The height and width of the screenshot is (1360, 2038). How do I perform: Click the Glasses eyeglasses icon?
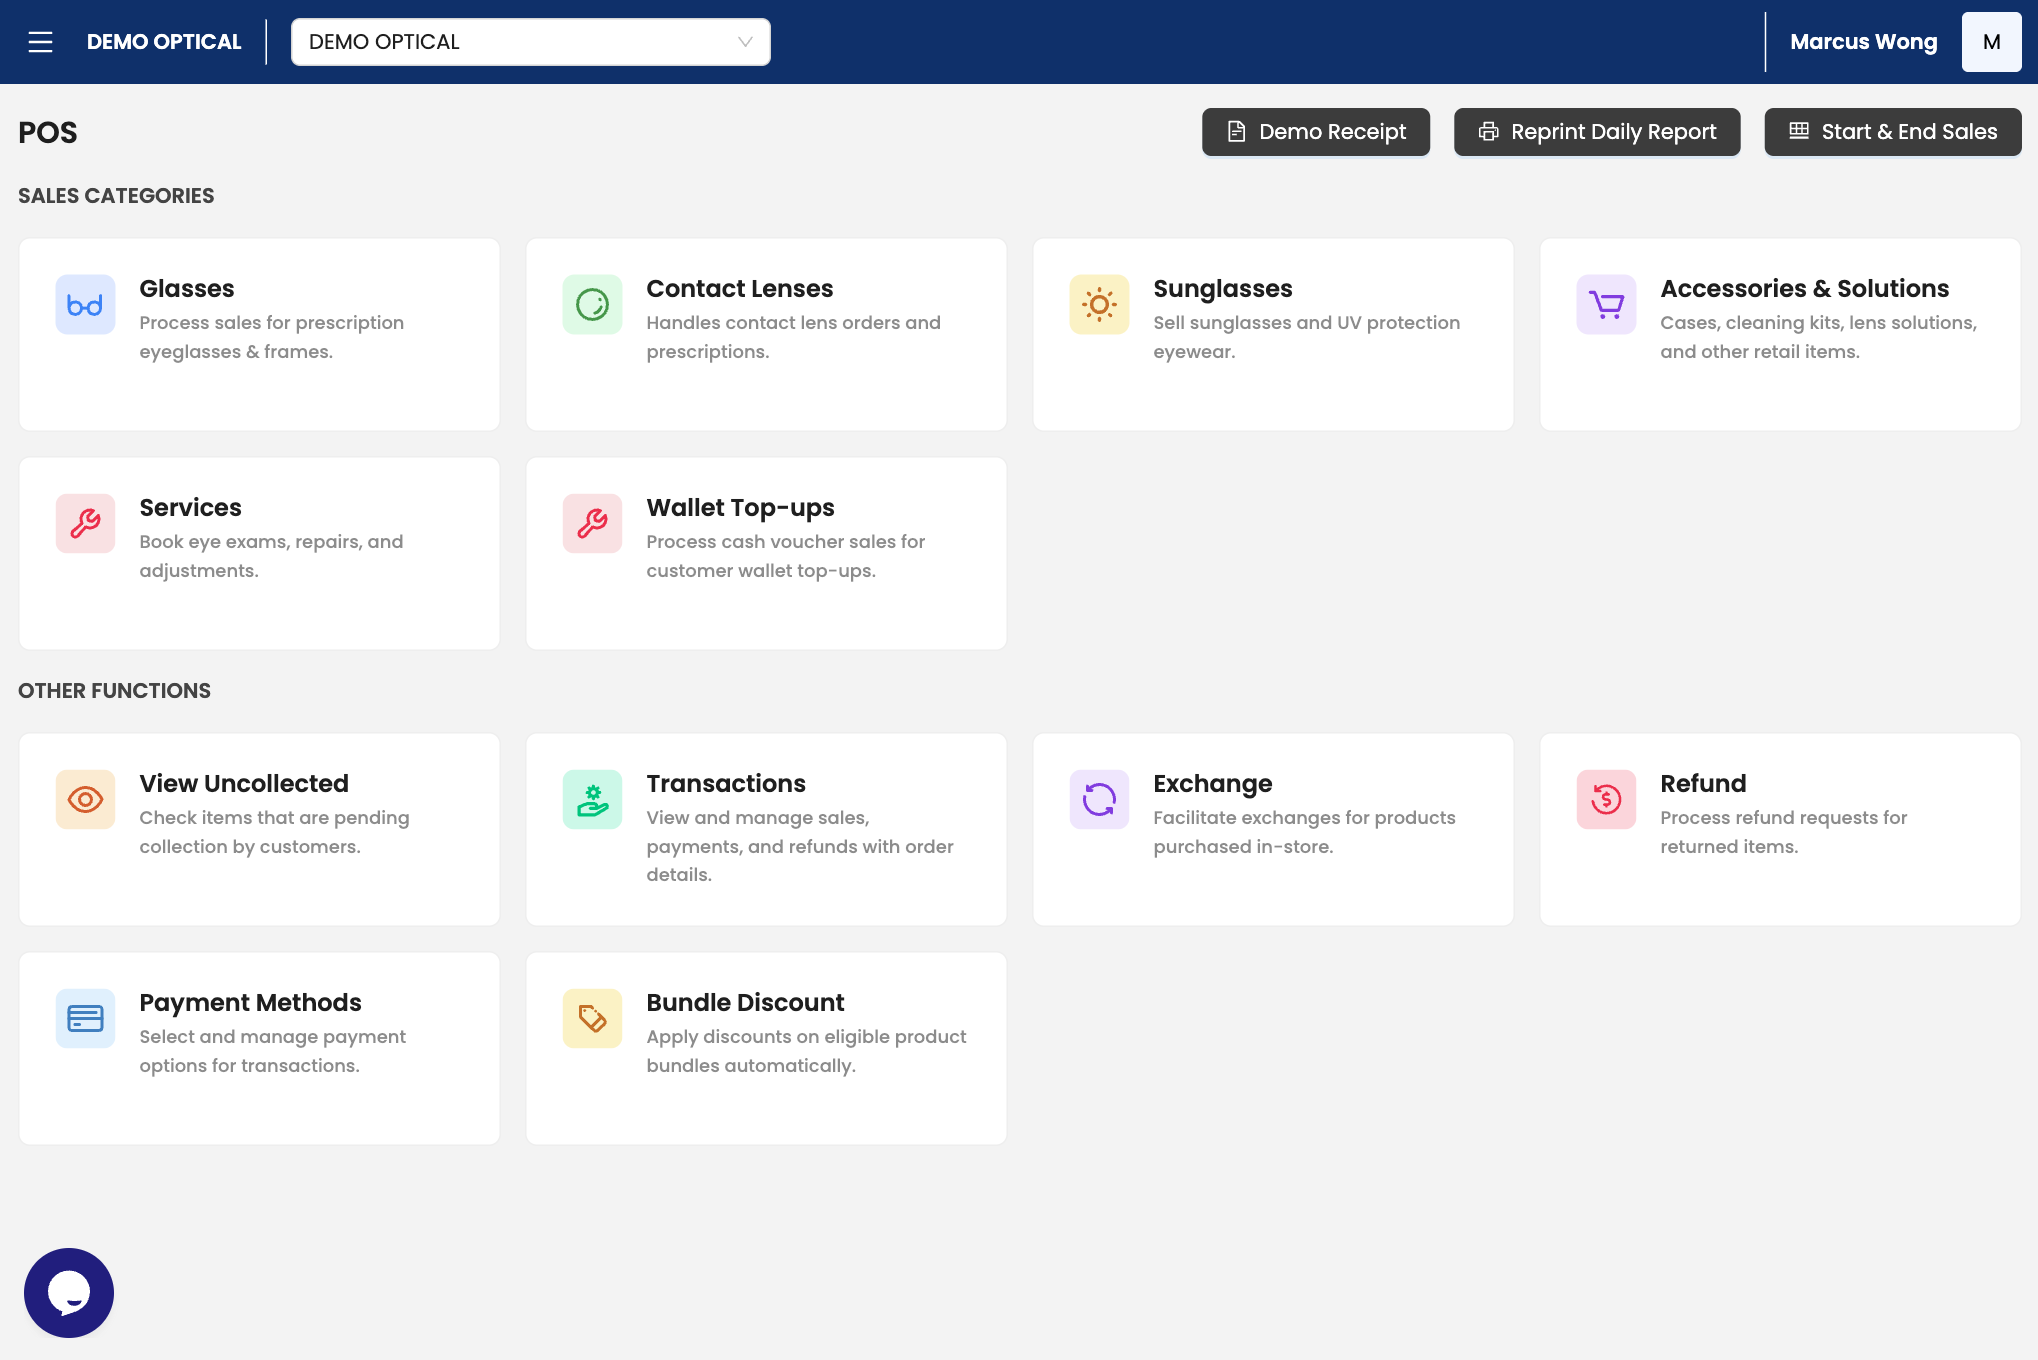(x=85, y=304)
